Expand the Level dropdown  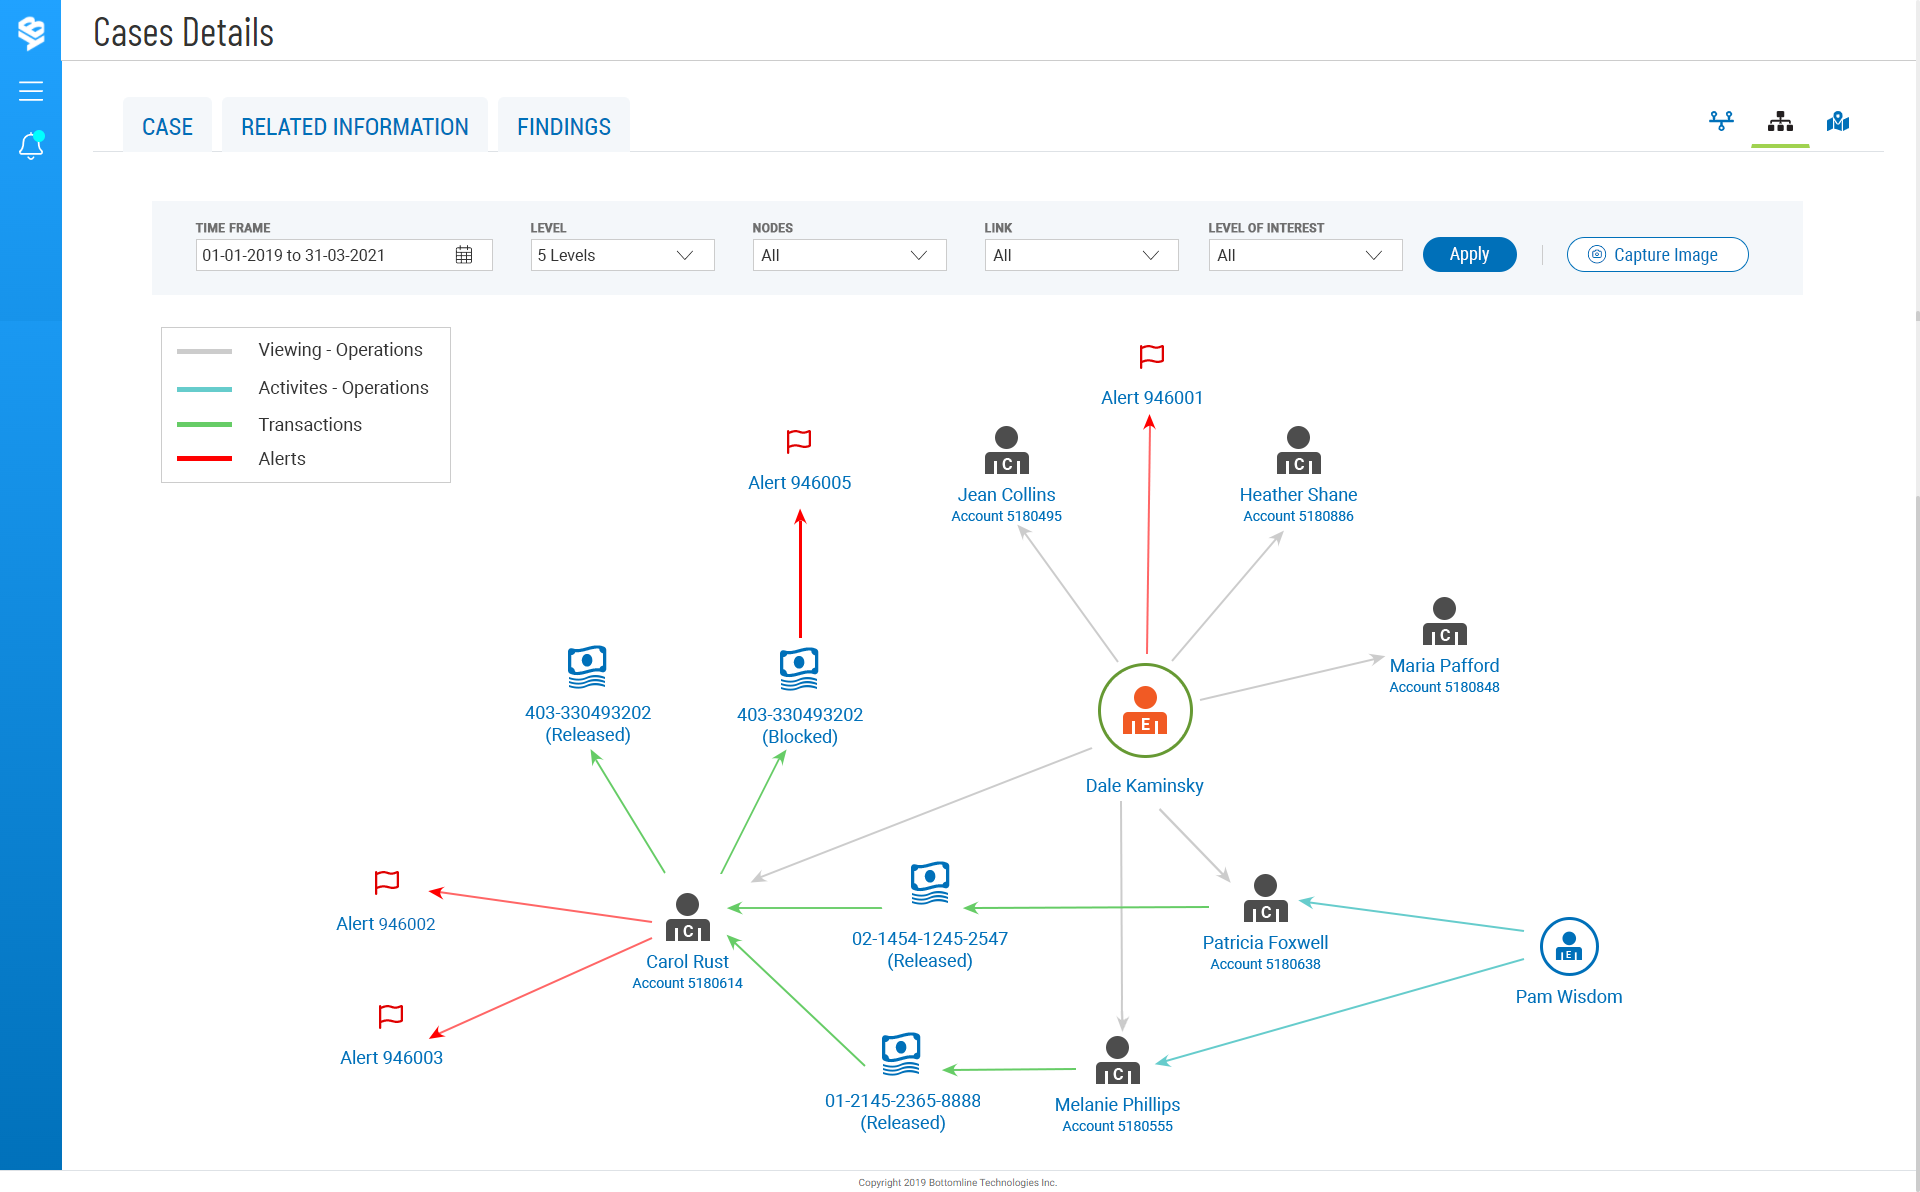(x=622, y=255)
